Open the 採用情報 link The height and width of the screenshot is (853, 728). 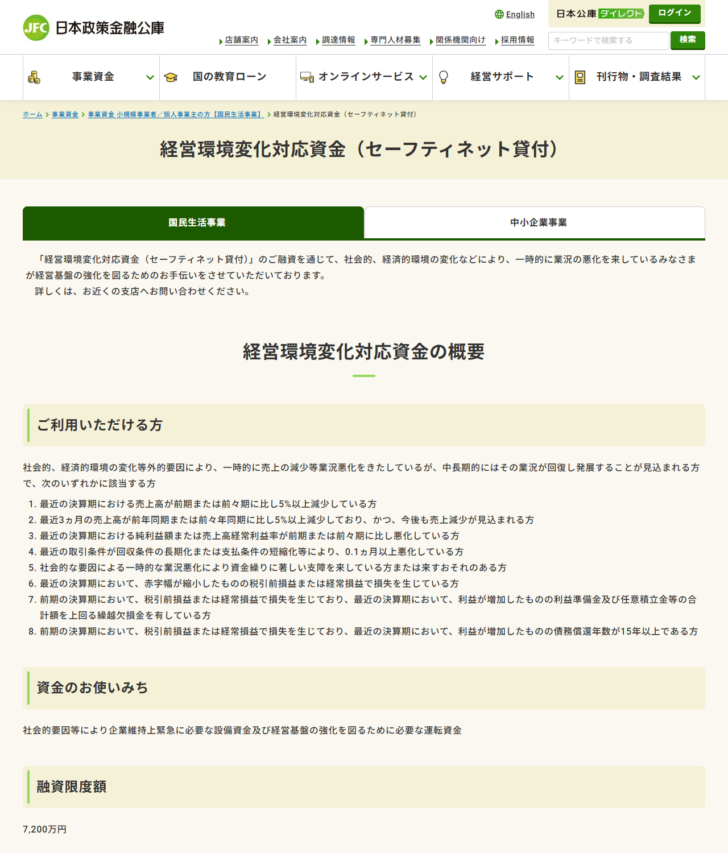tap(517, 40)
